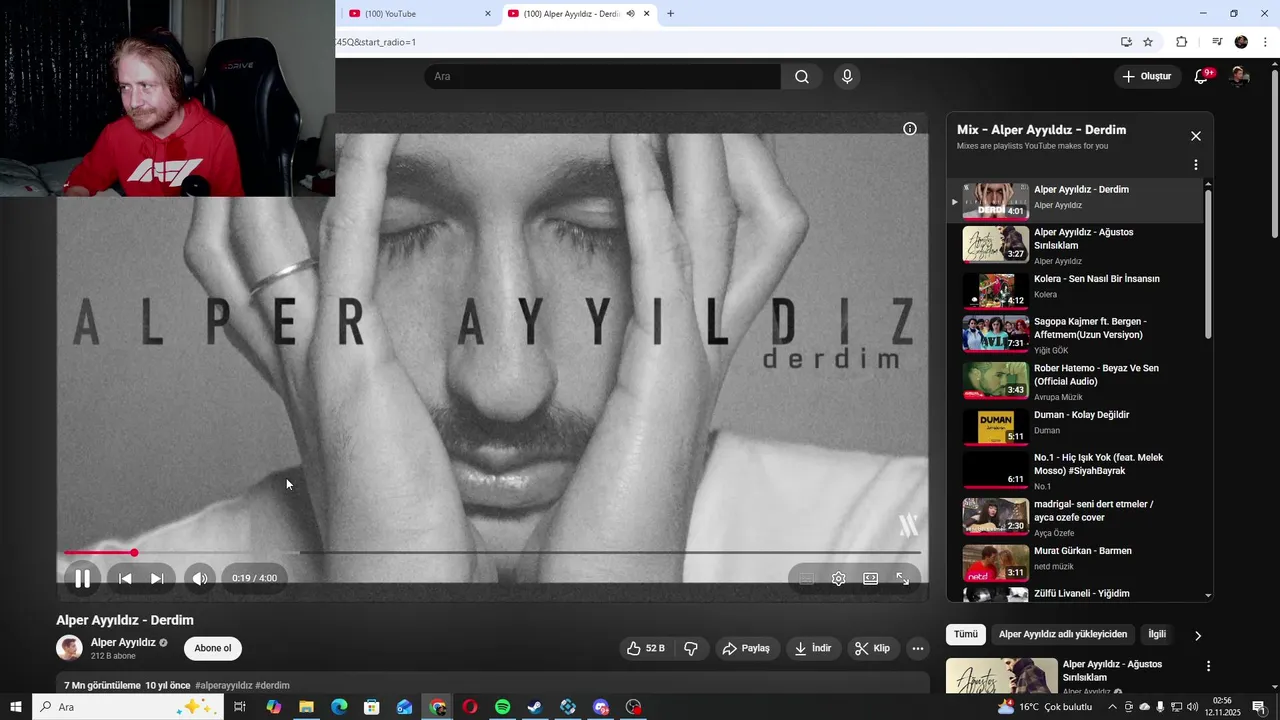Pause the playing video
The image size is (1280, 720).
83,578
